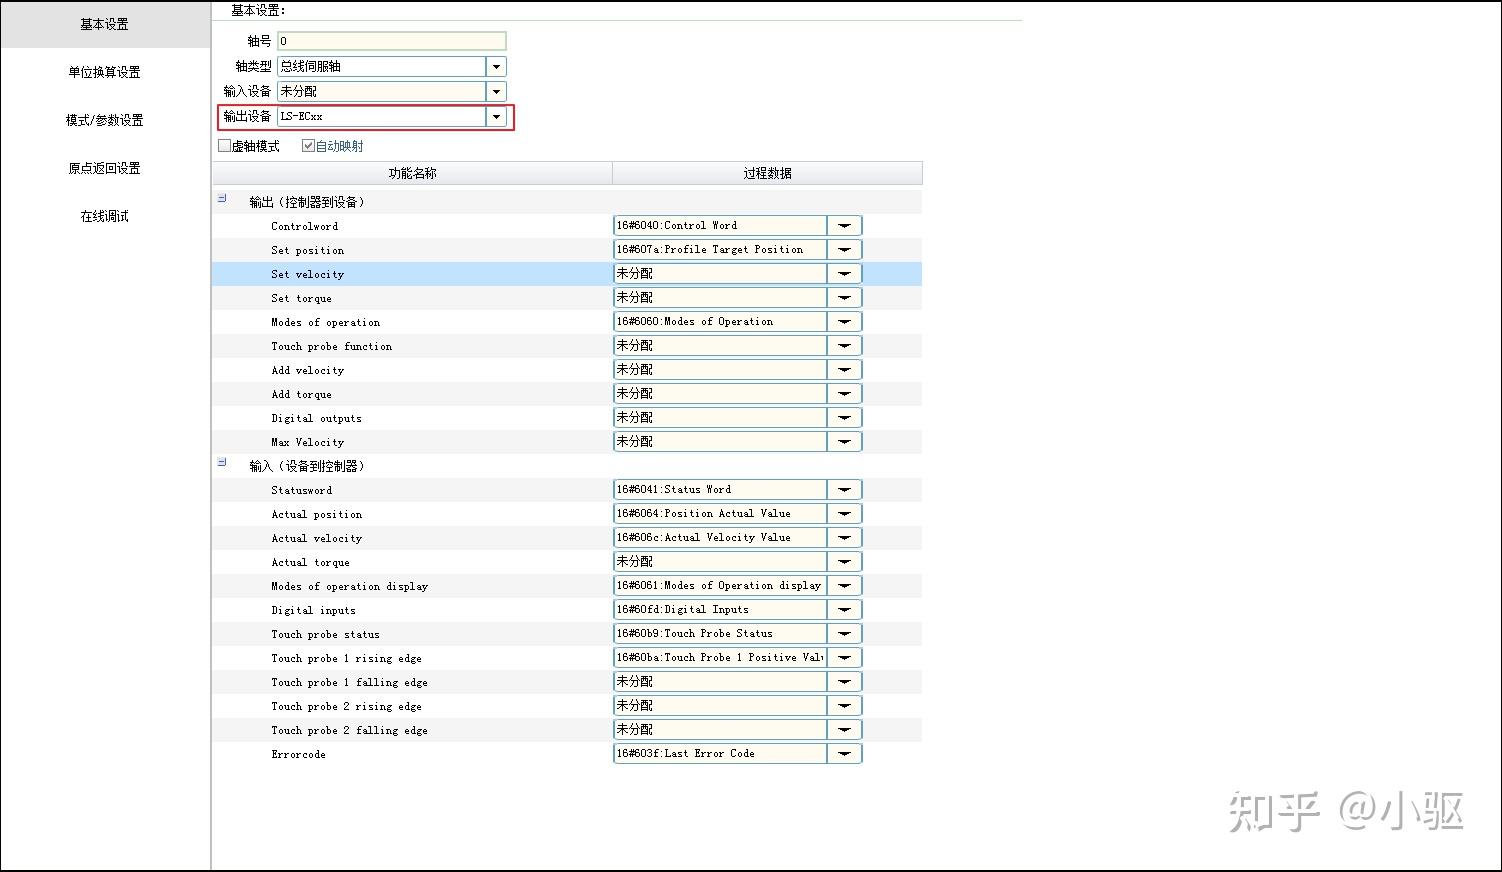Collapse the 输出(控制器到设备) group
The height and width of the screenshot is (872, 1502).
pyautogui.click(x=222, y=199)
